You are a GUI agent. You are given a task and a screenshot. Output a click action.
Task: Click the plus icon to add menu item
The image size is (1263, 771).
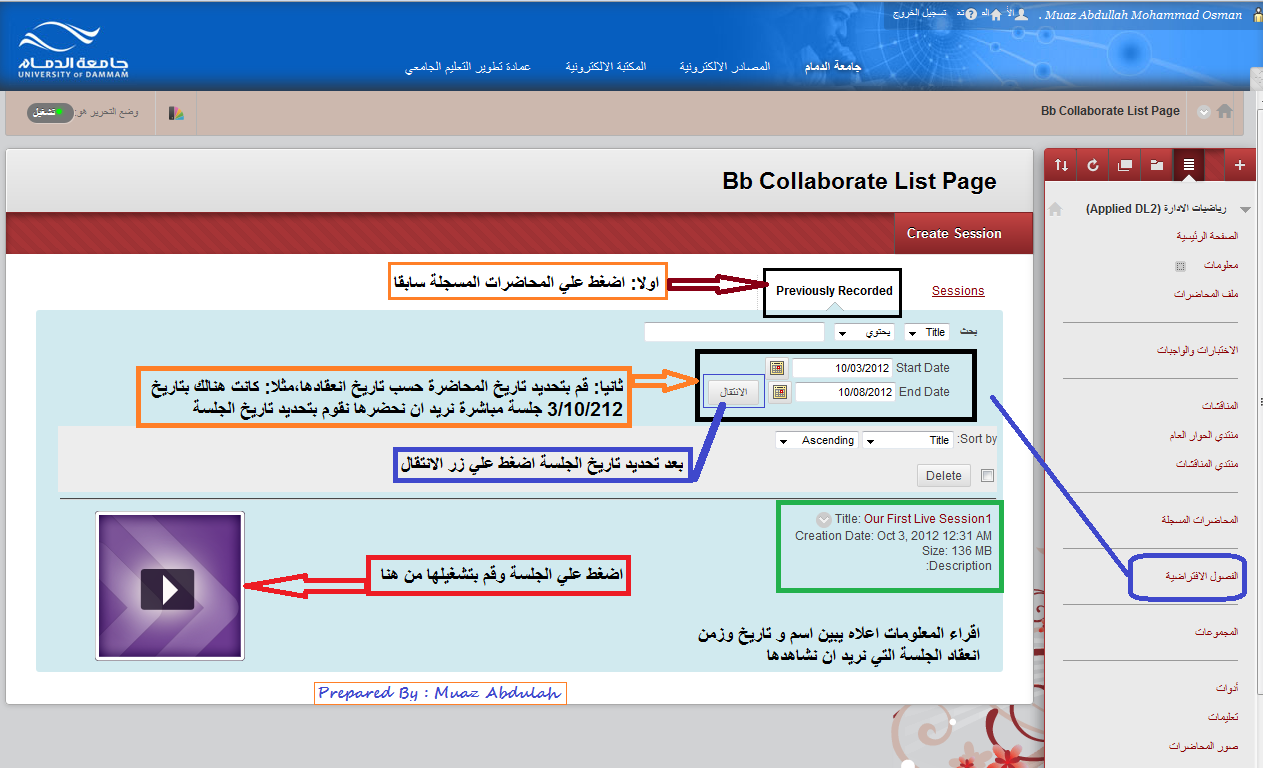1241,165
